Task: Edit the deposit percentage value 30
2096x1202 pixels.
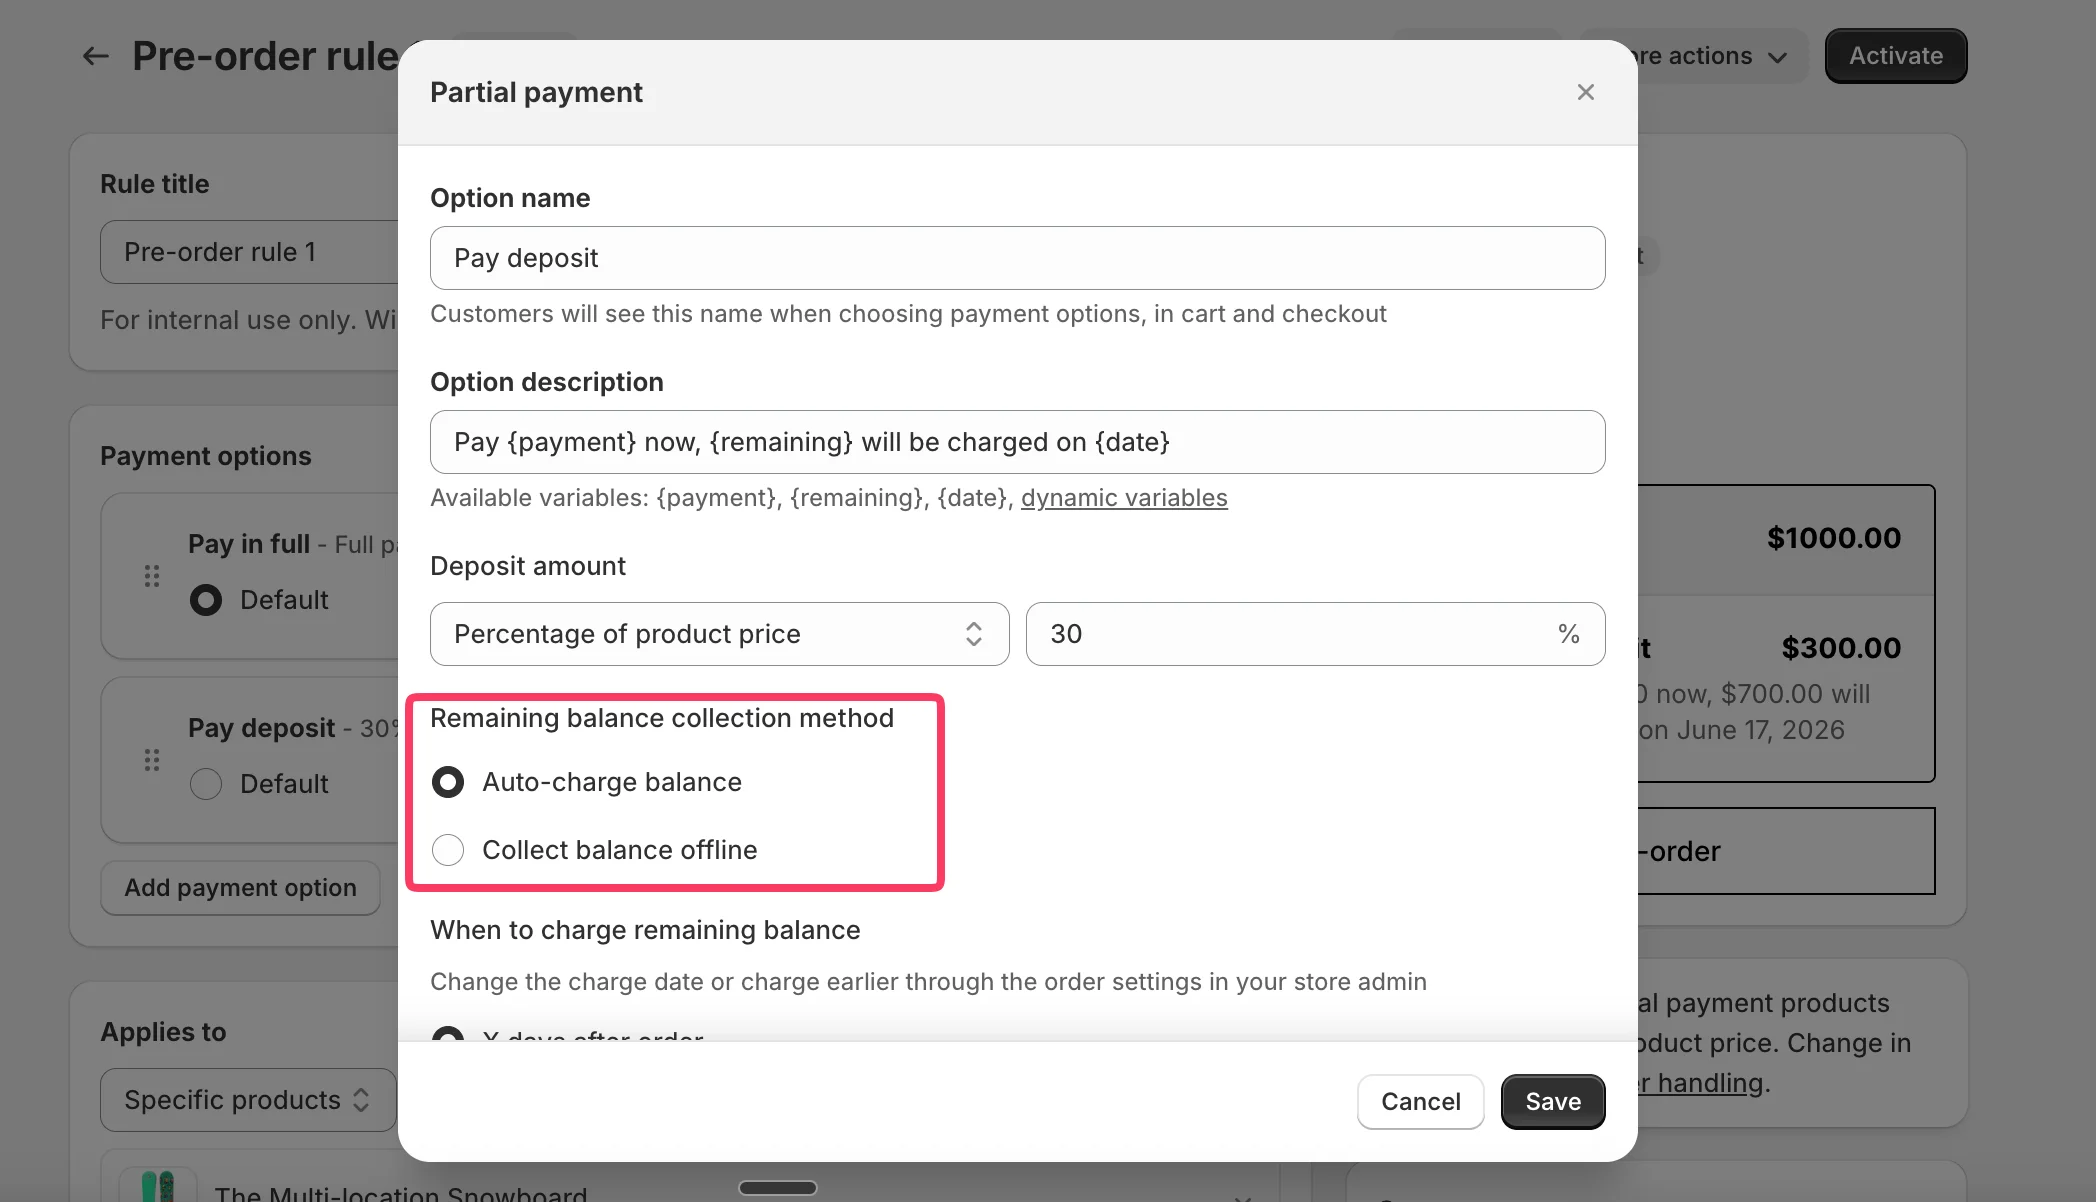Action: (1315, 634)
